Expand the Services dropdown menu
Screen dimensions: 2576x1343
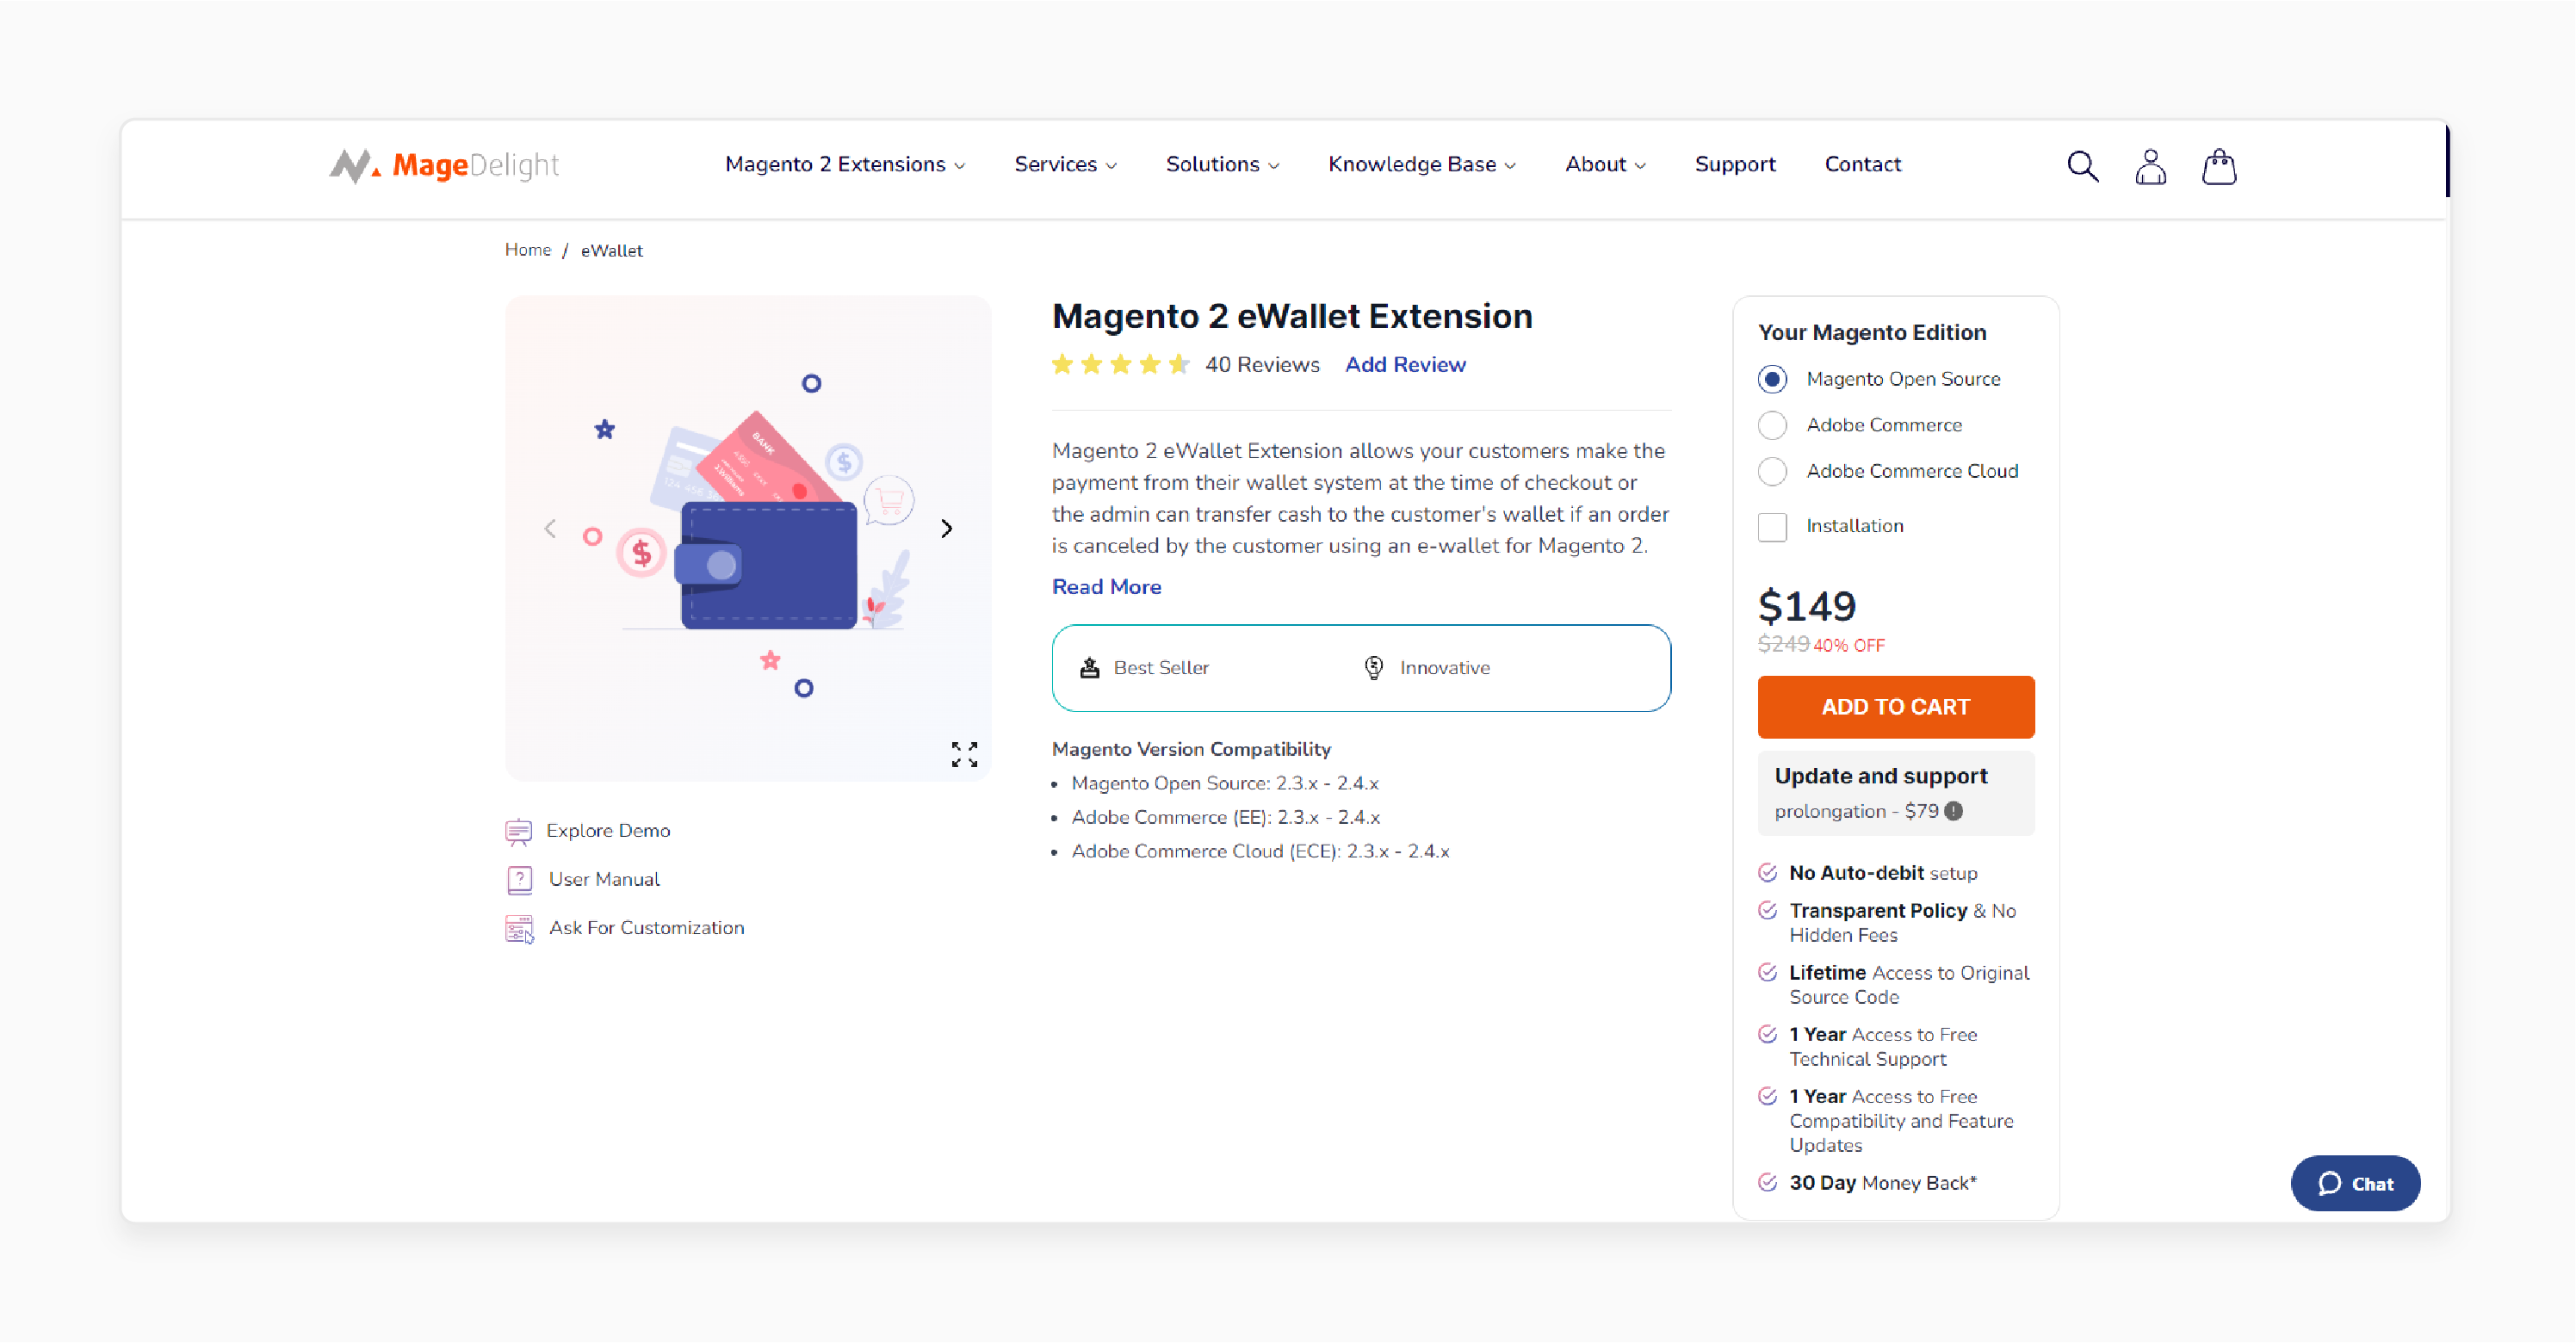pos(1065,165)
